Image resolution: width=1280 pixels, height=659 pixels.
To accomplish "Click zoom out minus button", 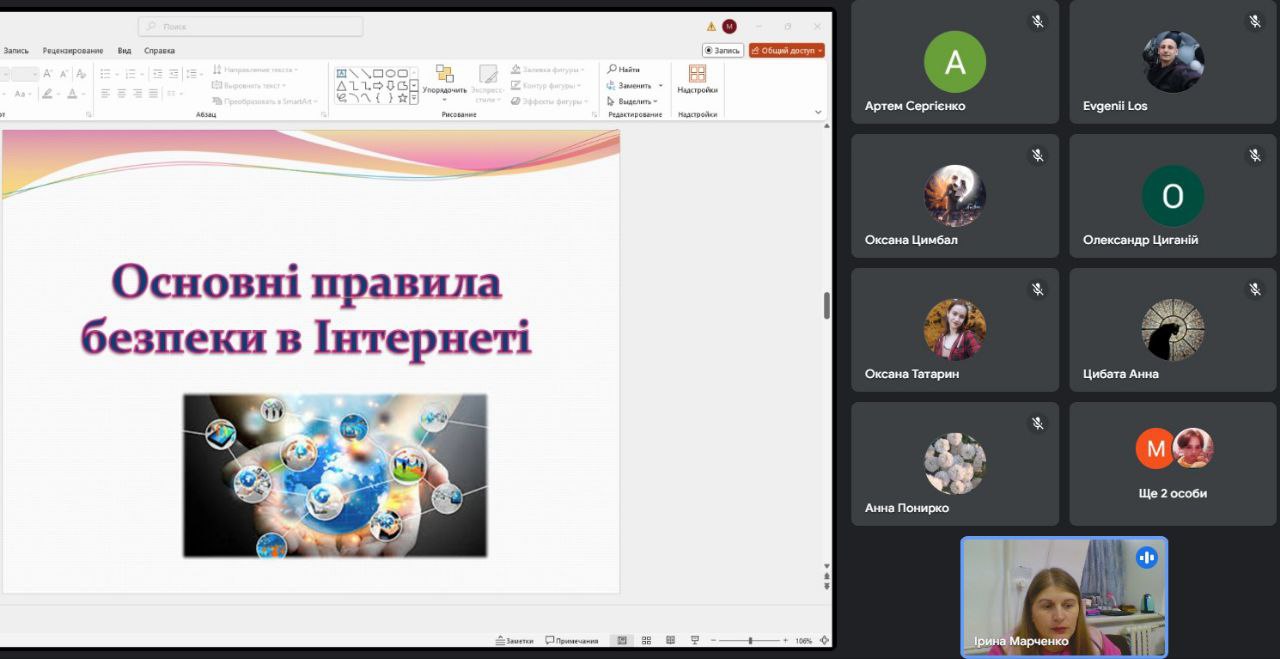I will tap(713, 640).
